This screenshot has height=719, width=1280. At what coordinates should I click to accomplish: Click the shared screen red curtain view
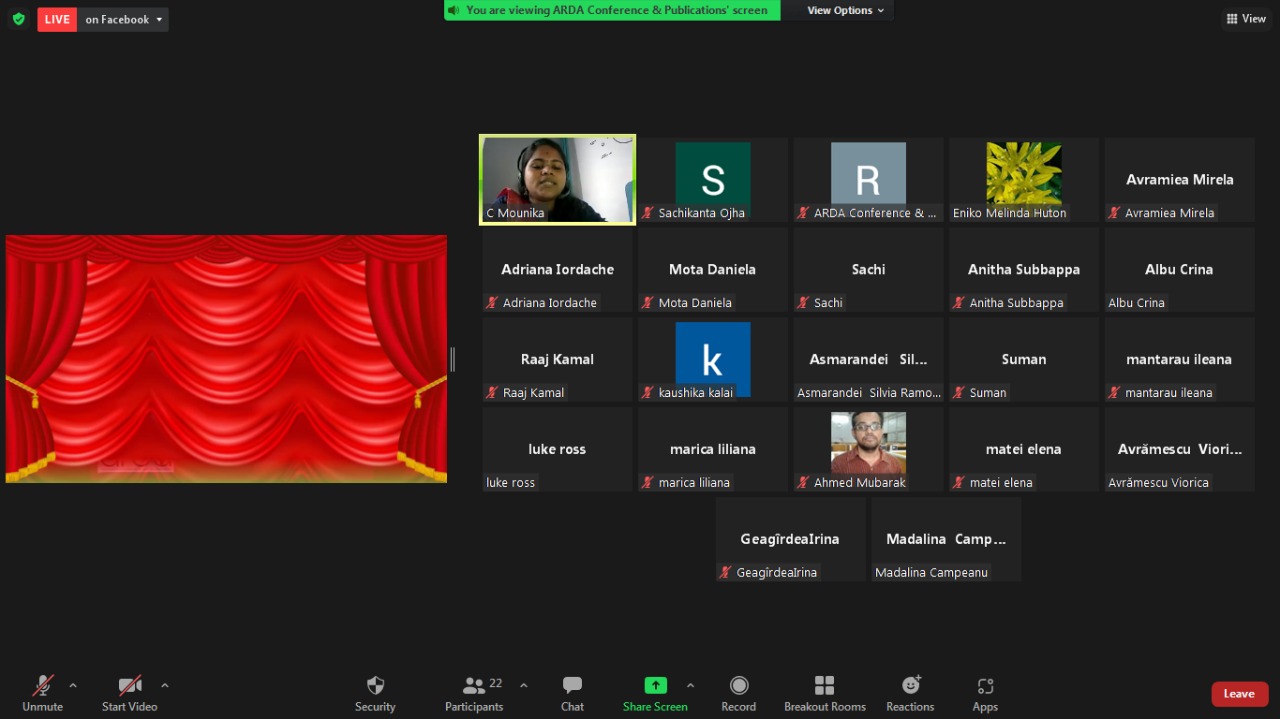click(226, 359)
